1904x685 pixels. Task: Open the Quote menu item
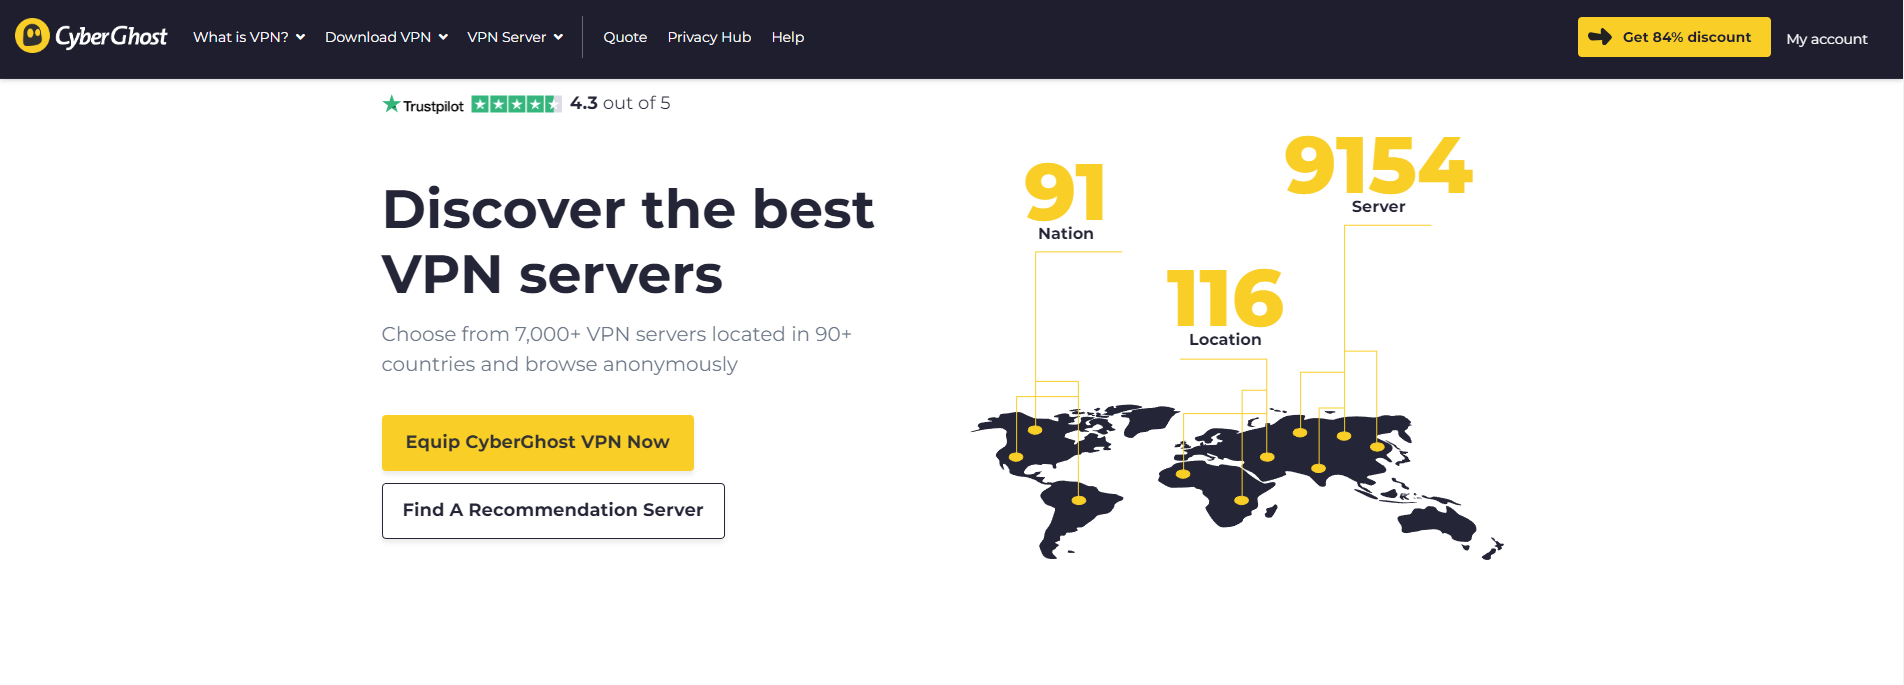click(x=625, y=37)
